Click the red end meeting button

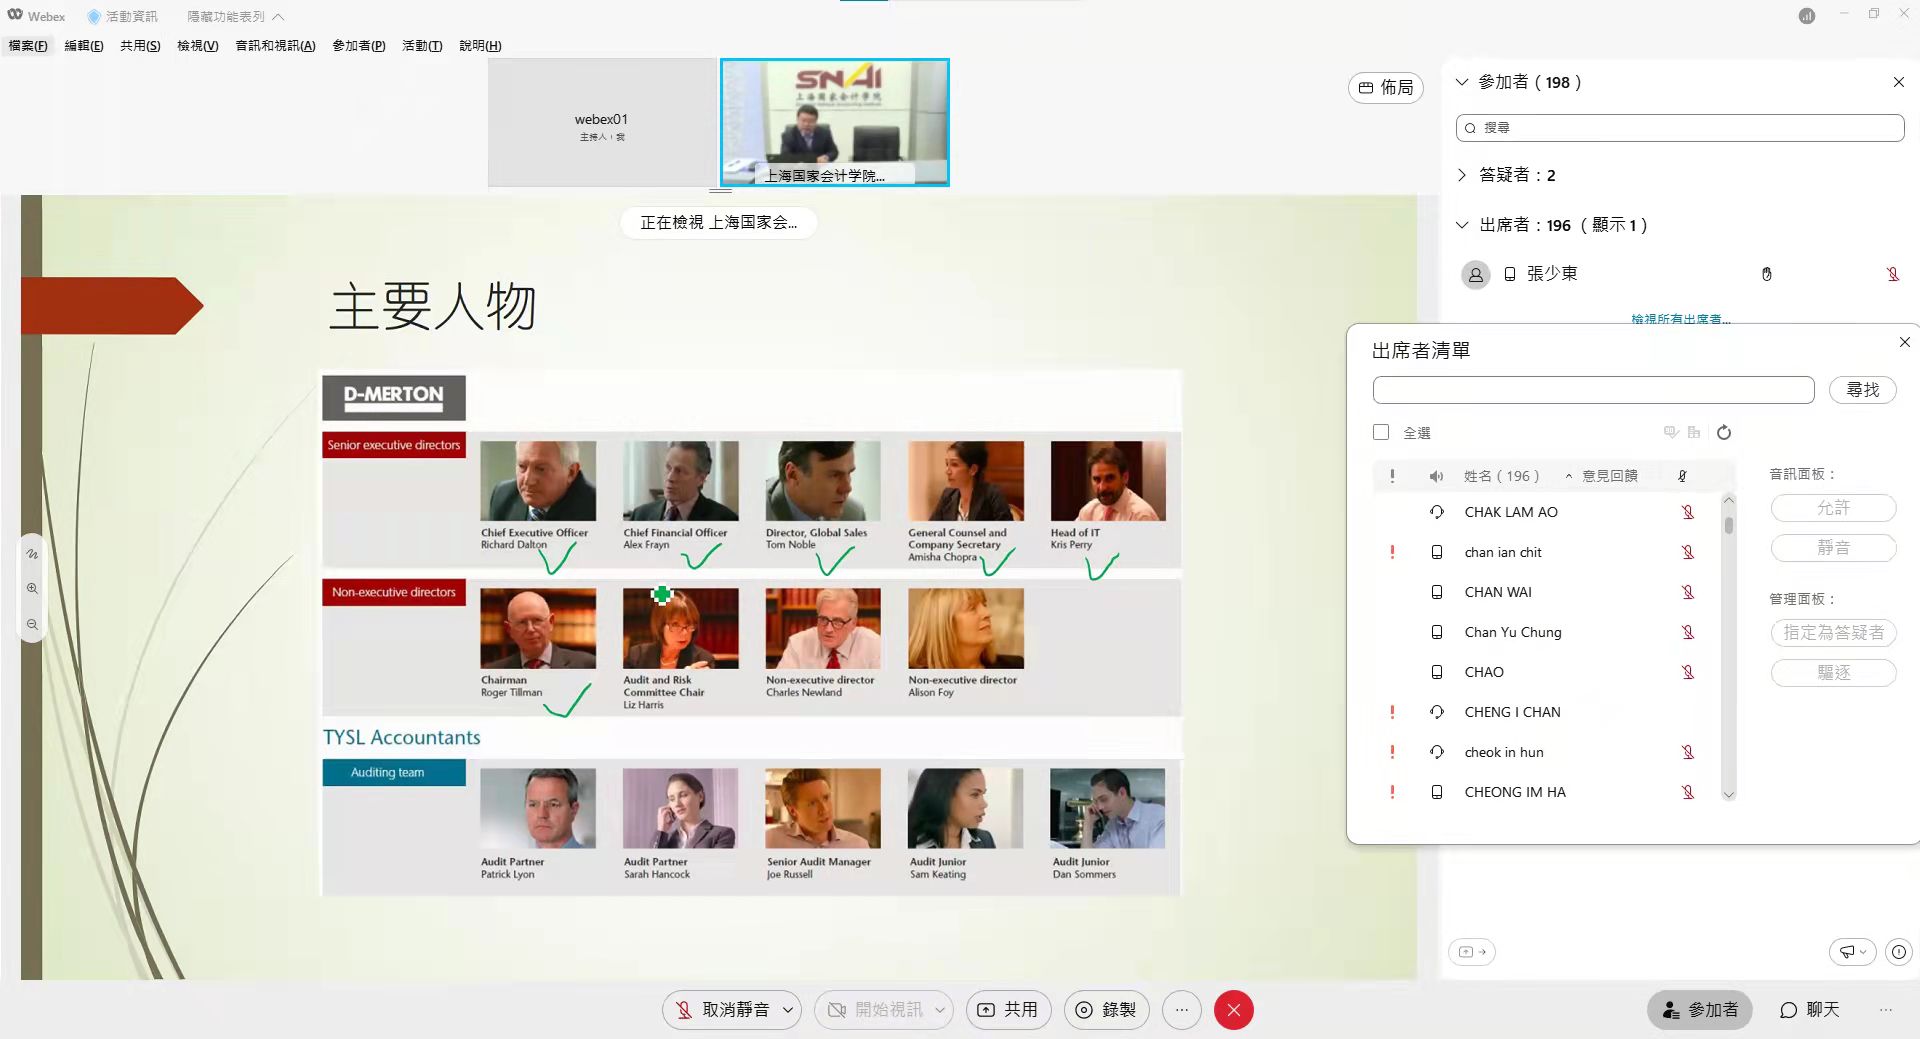pos(1233,1010)
